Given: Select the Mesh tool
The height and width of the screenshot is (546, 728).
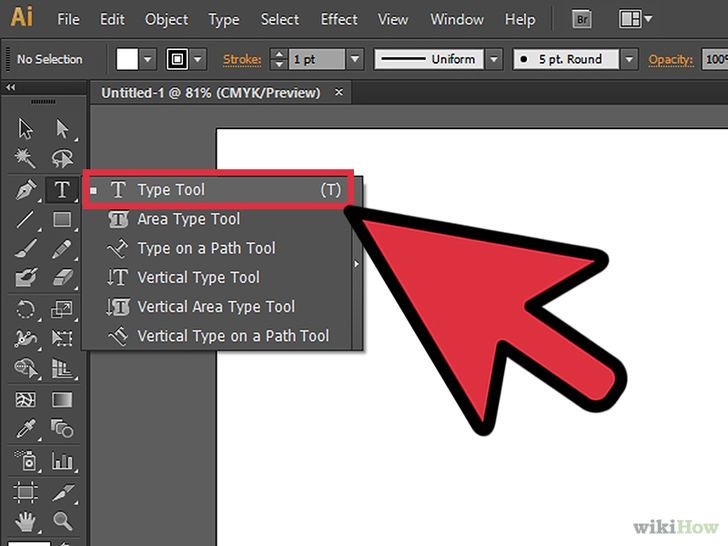Looking at the screenshot, I should (x=25, y=400).
